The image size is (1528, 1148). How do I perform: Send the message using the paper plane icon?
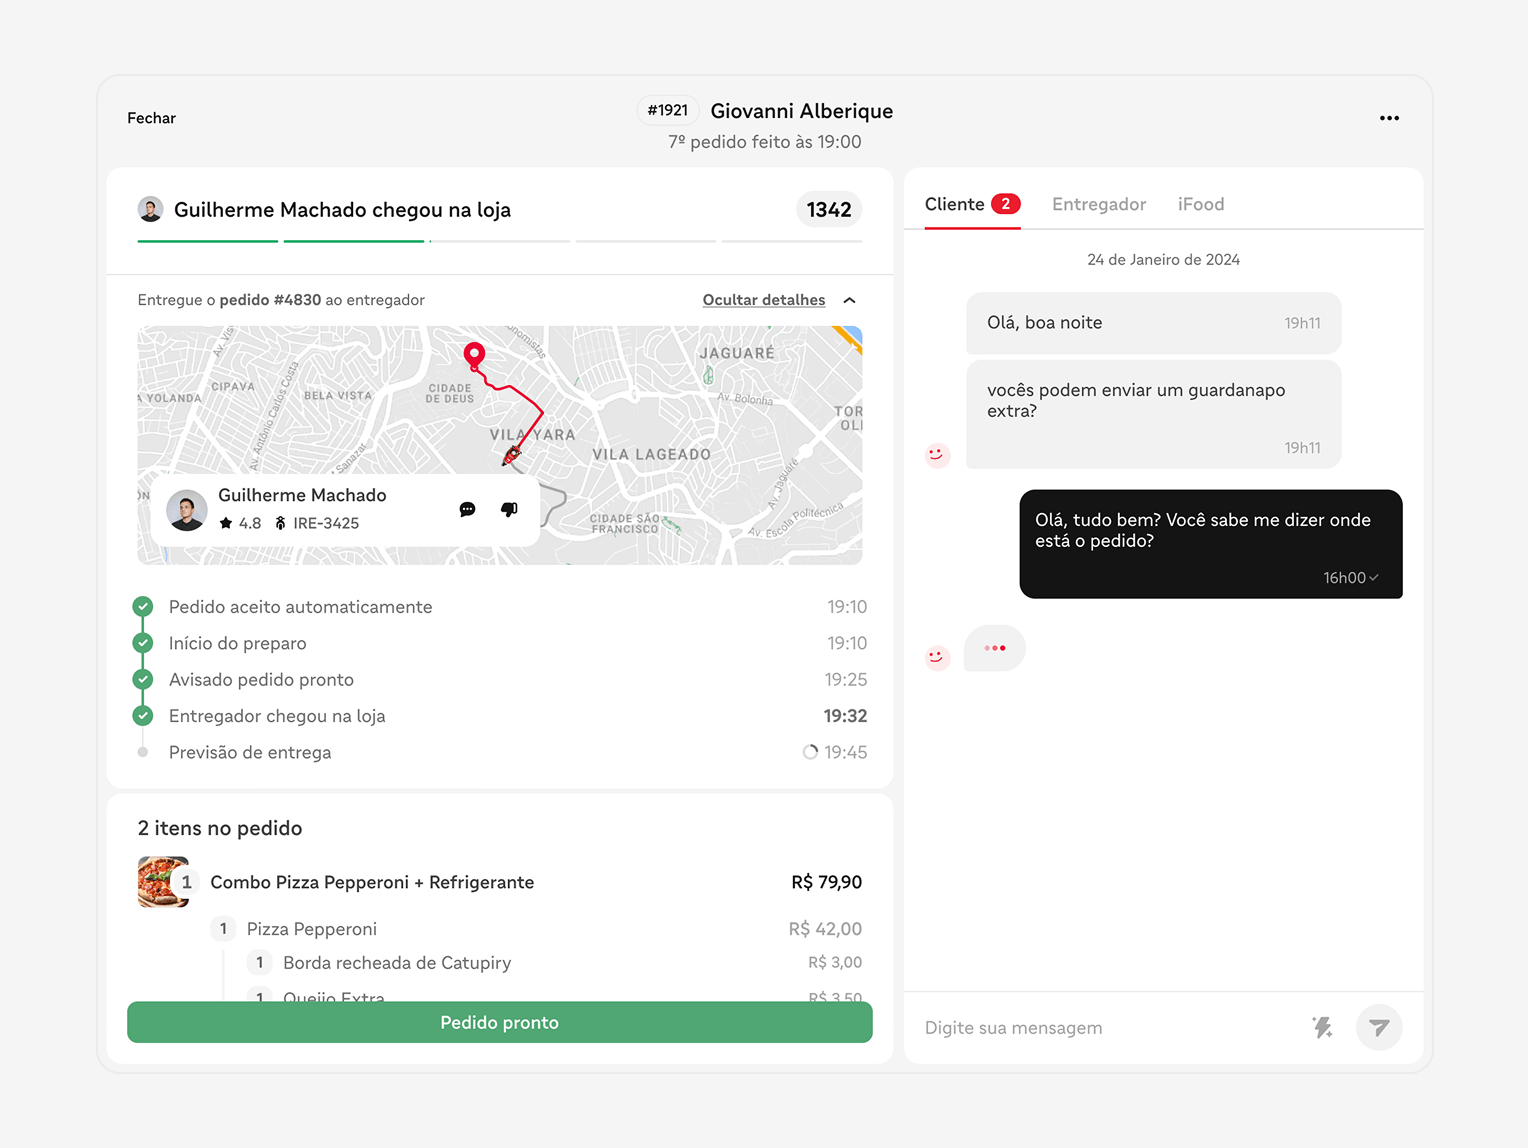[1379, 1027]
